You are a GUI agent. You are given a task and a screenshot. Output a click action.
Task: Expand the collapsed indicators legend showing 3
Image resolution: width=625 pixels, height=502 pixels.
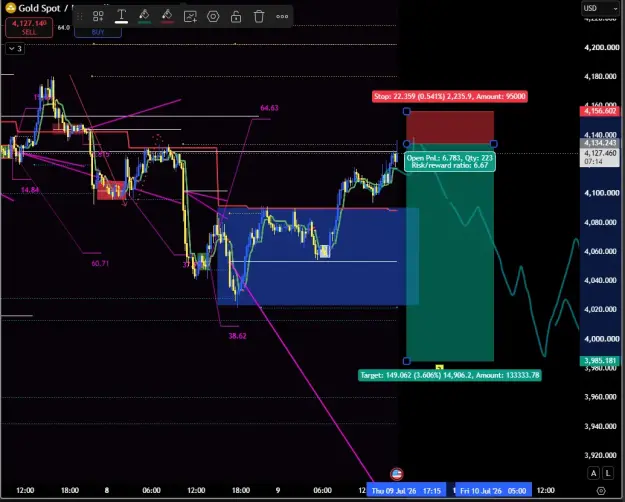pos(15,49)
